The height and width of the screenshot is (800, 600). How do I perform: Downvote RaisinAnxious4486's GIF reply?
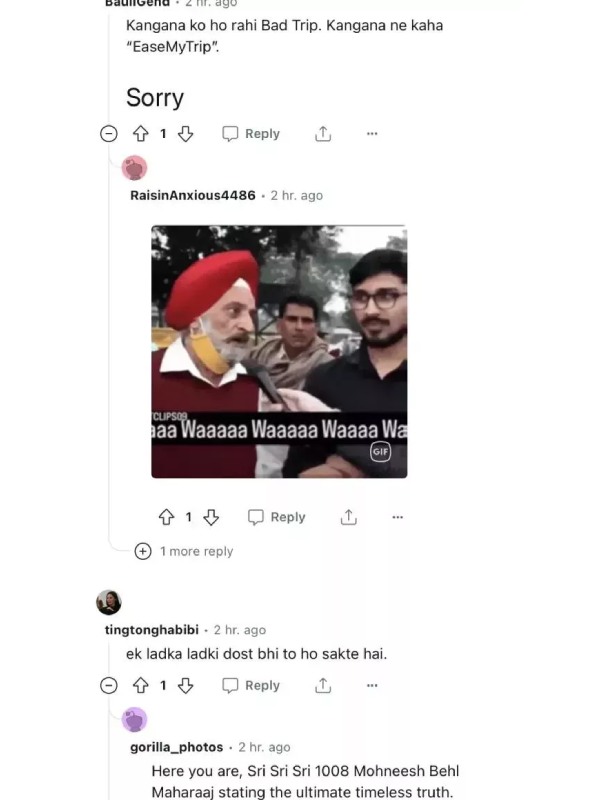coord(211,517)
